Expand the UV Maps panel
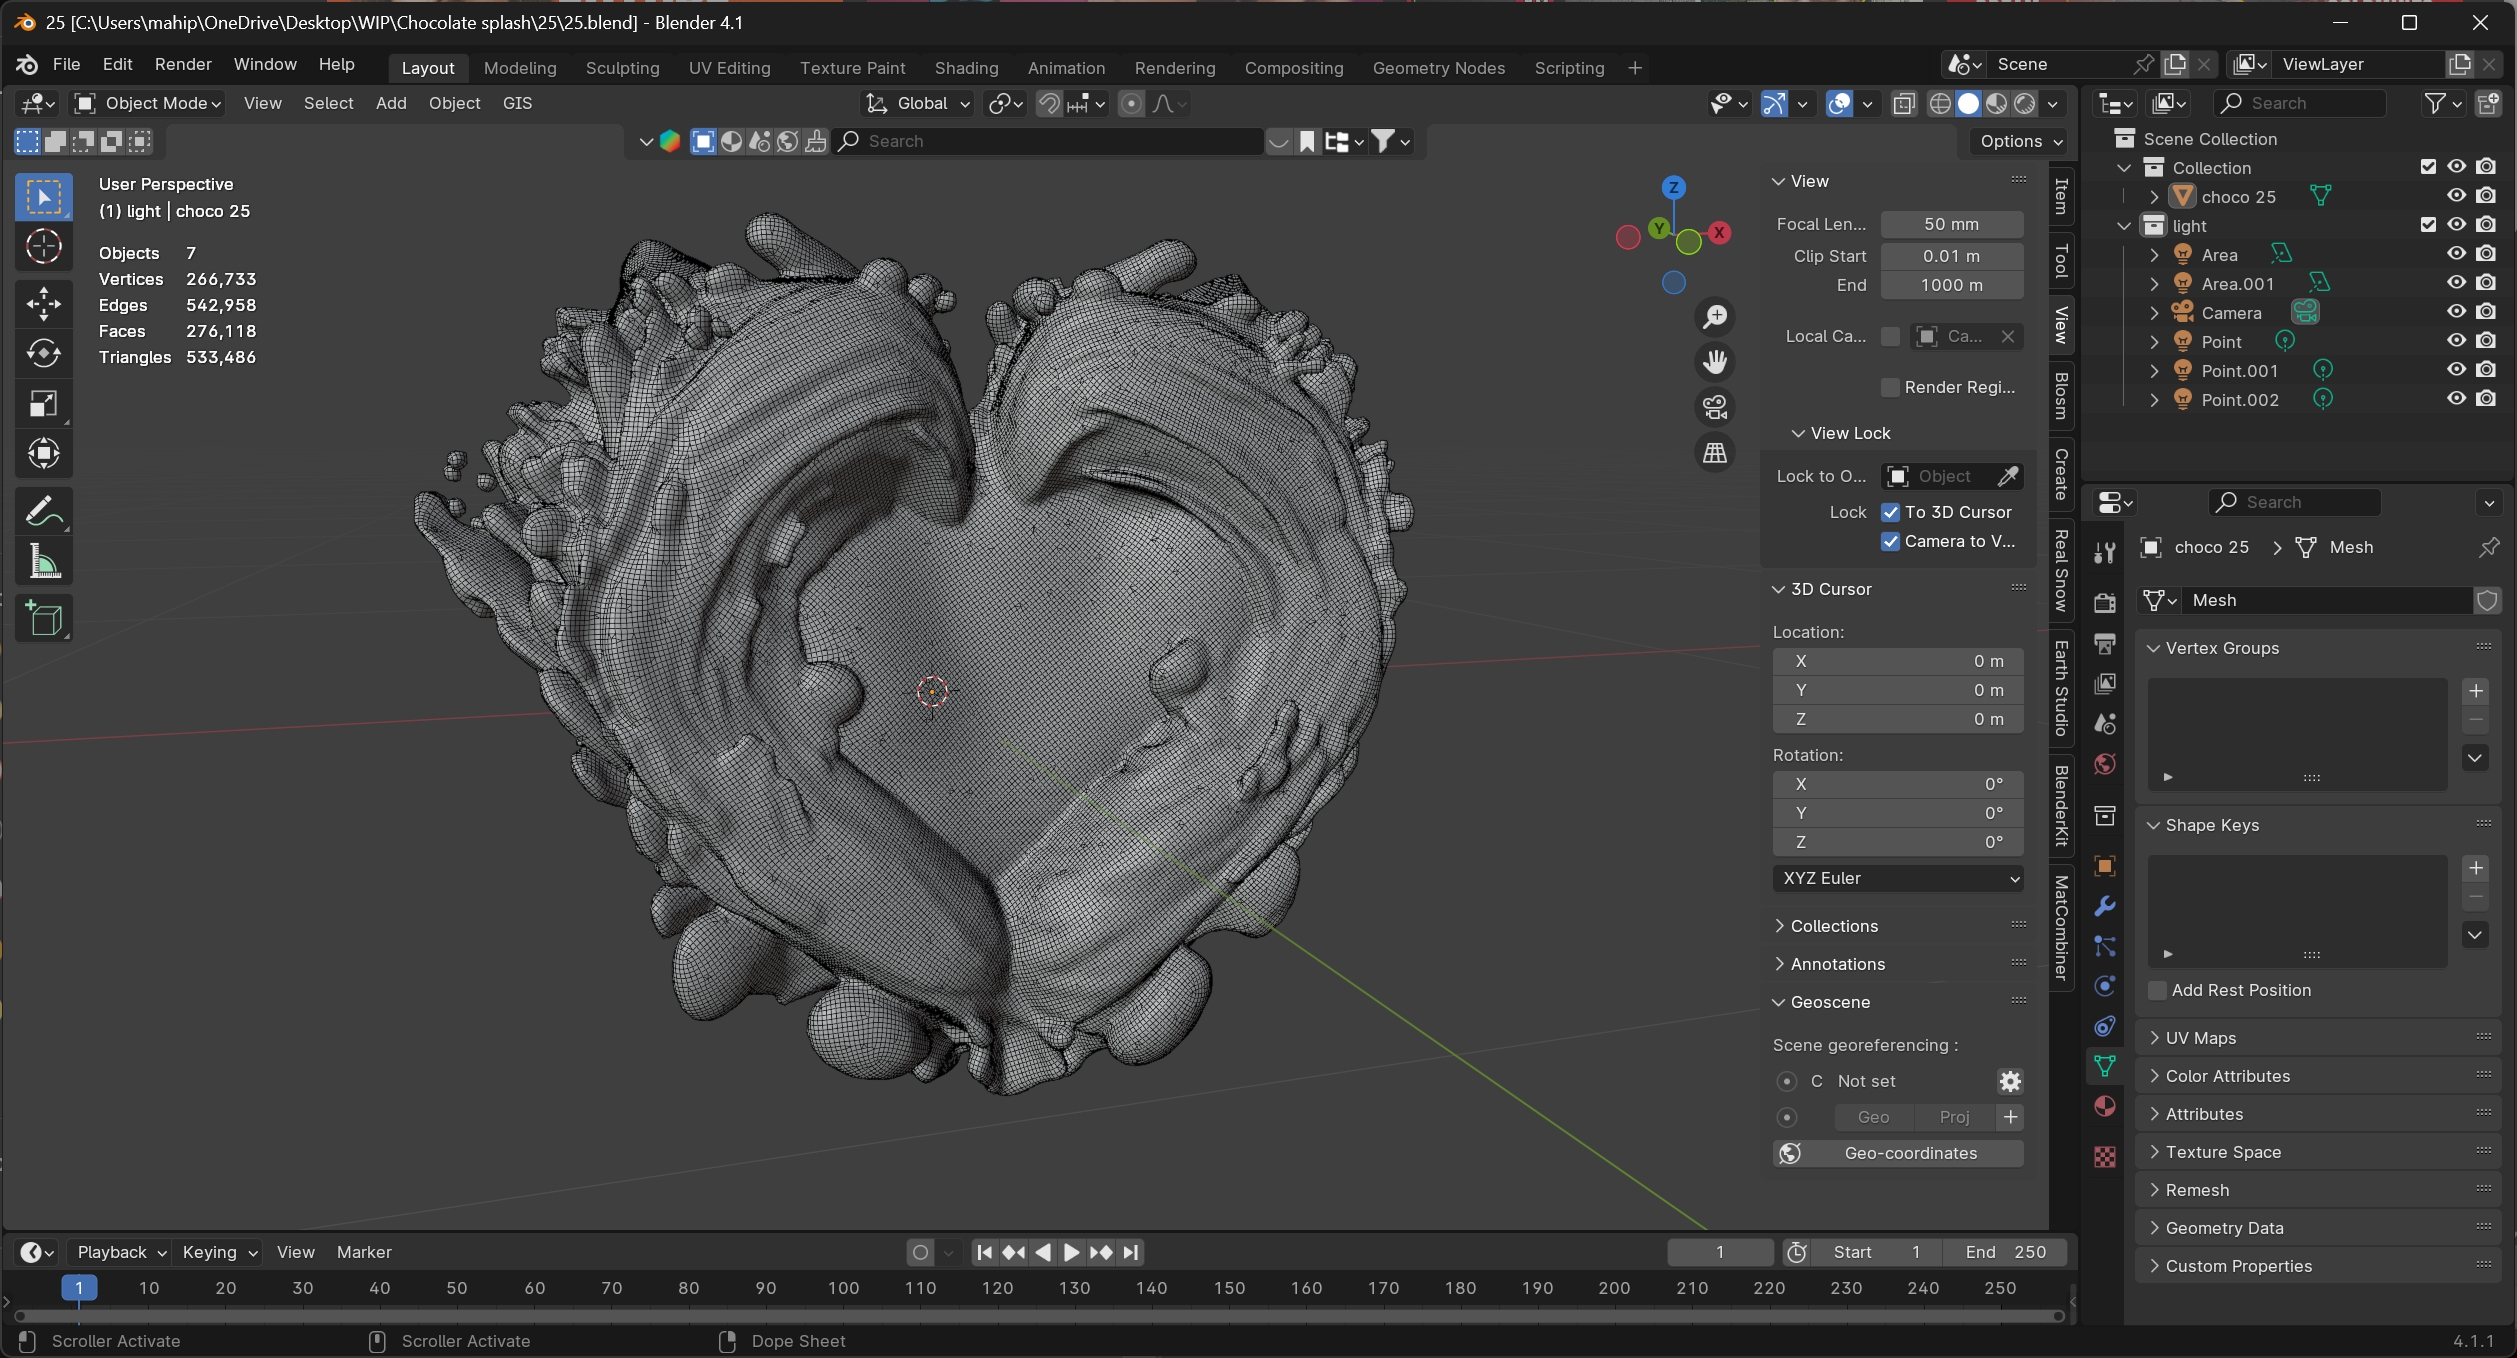 click(x=2200, y=1038)
